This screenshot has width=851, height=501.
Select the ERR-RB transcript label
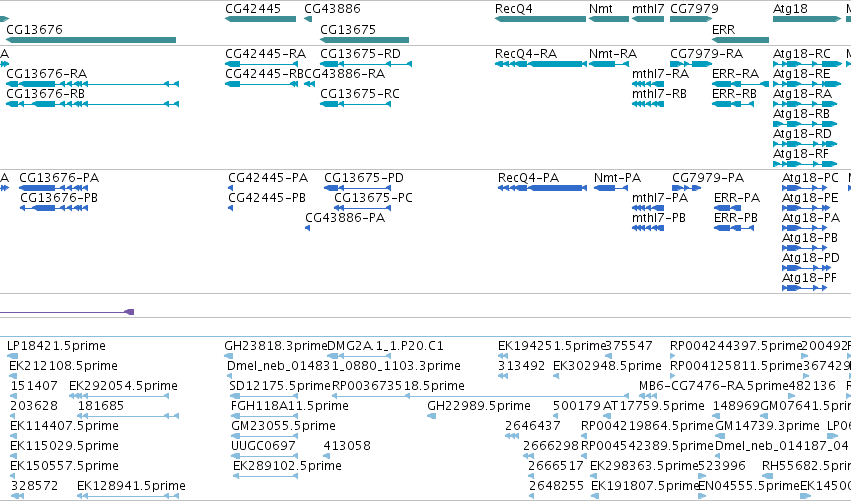click(734, 93)
